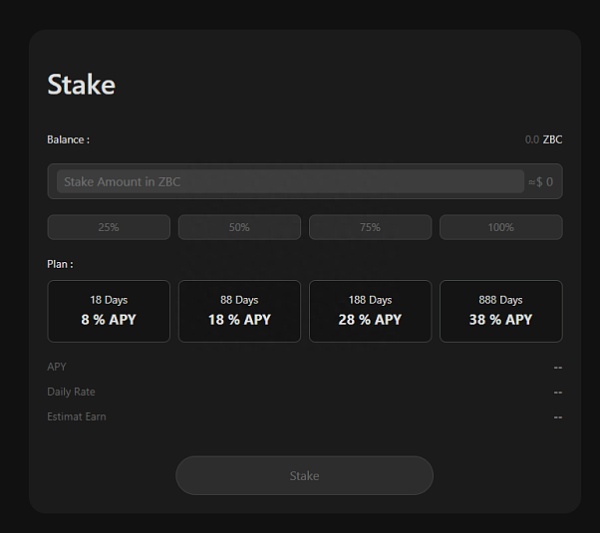The height and width of the screenshot is (533, 600).
Task: Select the 888 Days 38% APY plan
Action: coord(501,311)
